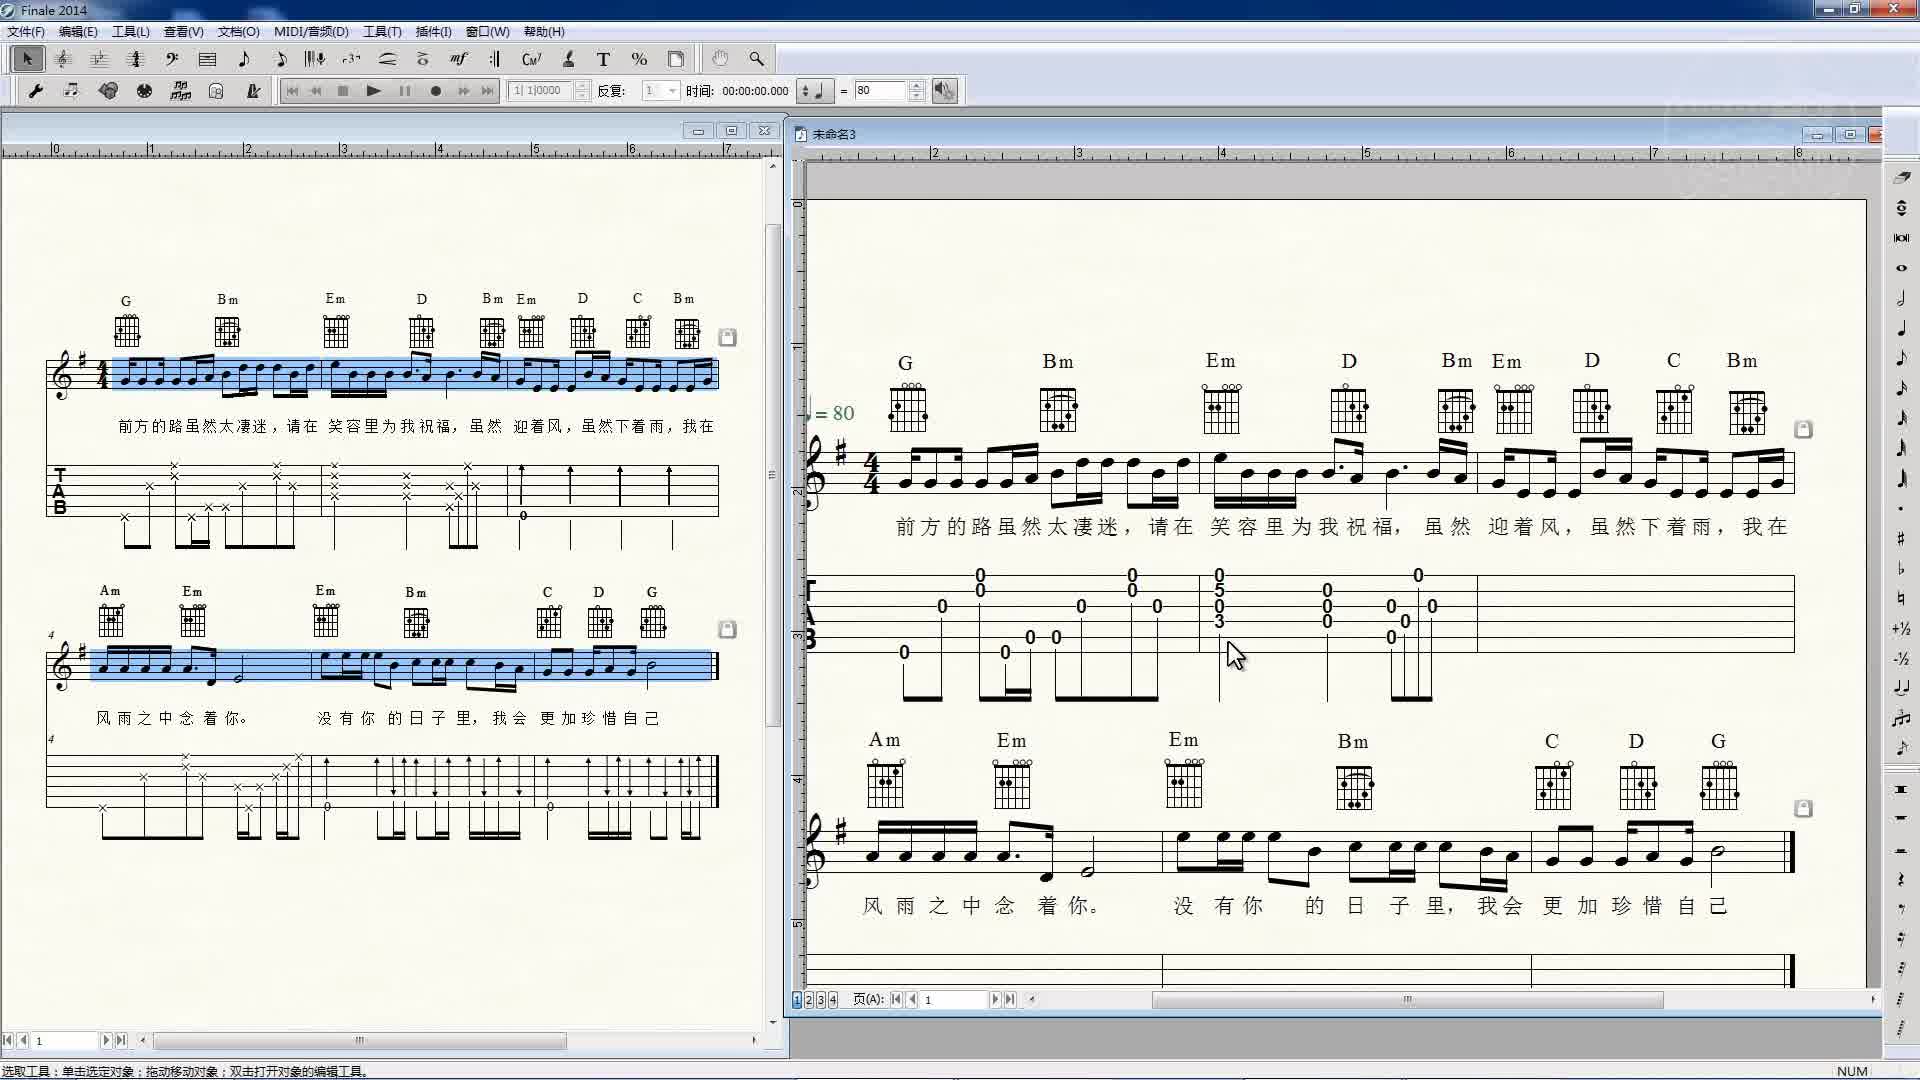Select the Expression mf tool
The image size is (1920, 1080).
(x=459, y=59)
